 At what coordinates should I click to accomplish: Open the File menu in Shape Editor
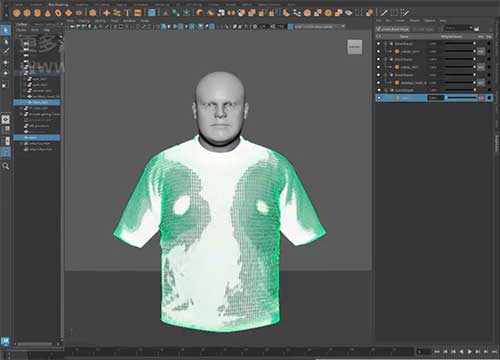click(379, 21)
